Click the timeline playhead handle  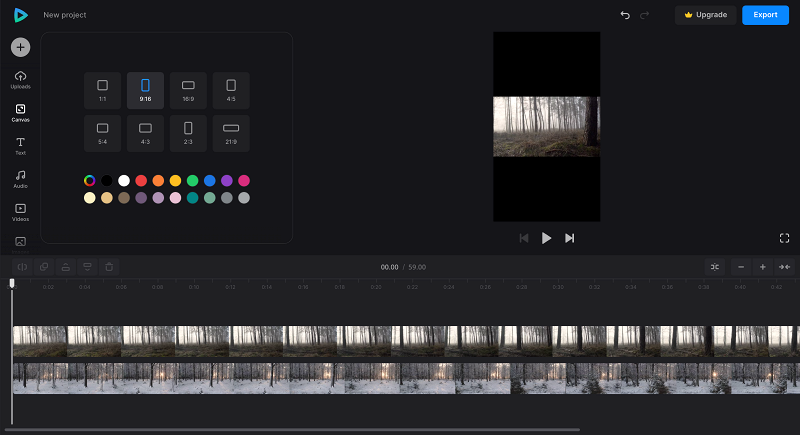(12, 283)
